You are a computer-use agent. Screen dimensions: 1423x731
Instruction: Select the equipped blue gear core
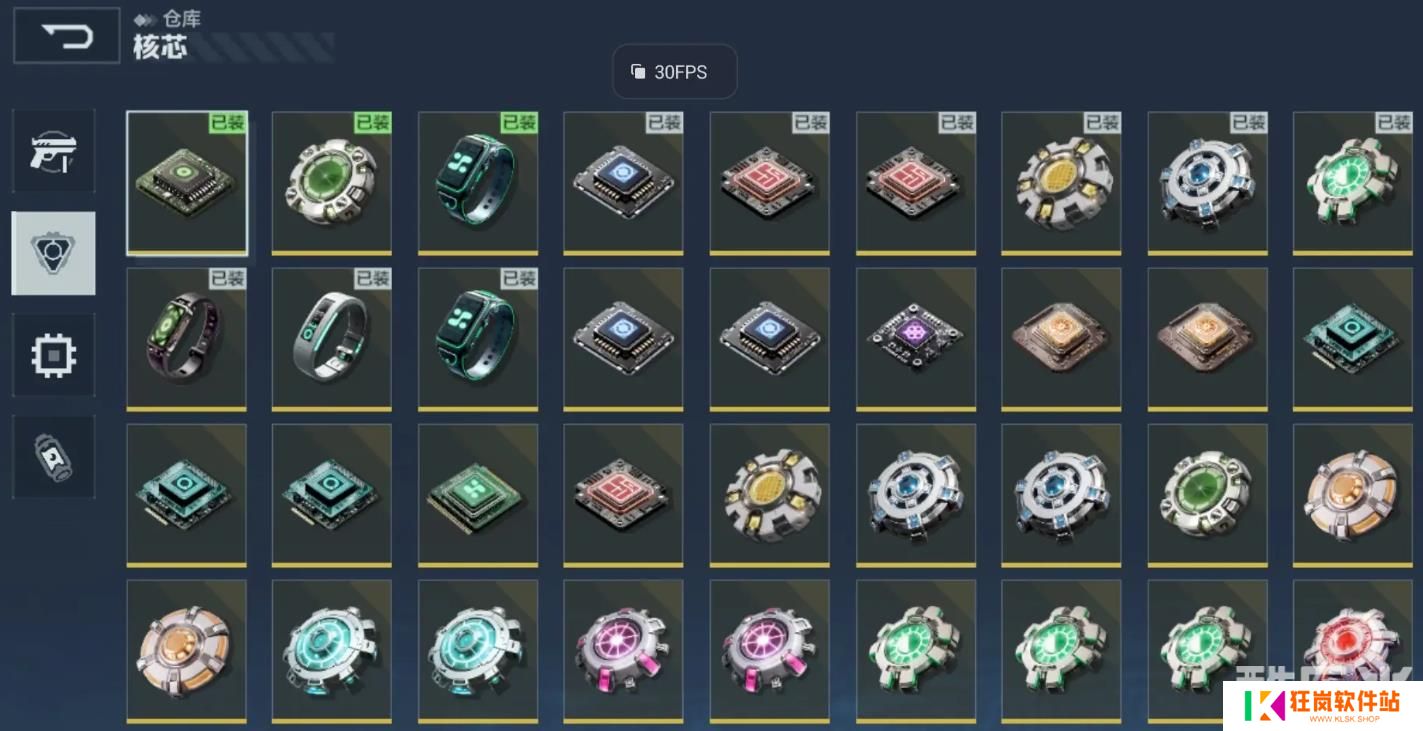tap(1208, 183)
